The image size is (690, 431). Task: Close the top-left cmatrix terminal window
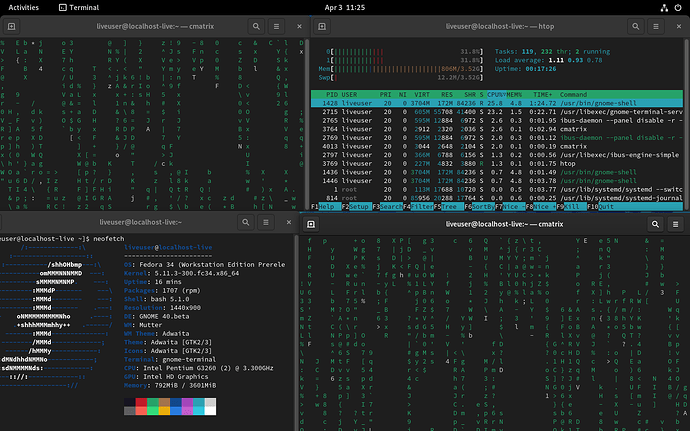299,26
